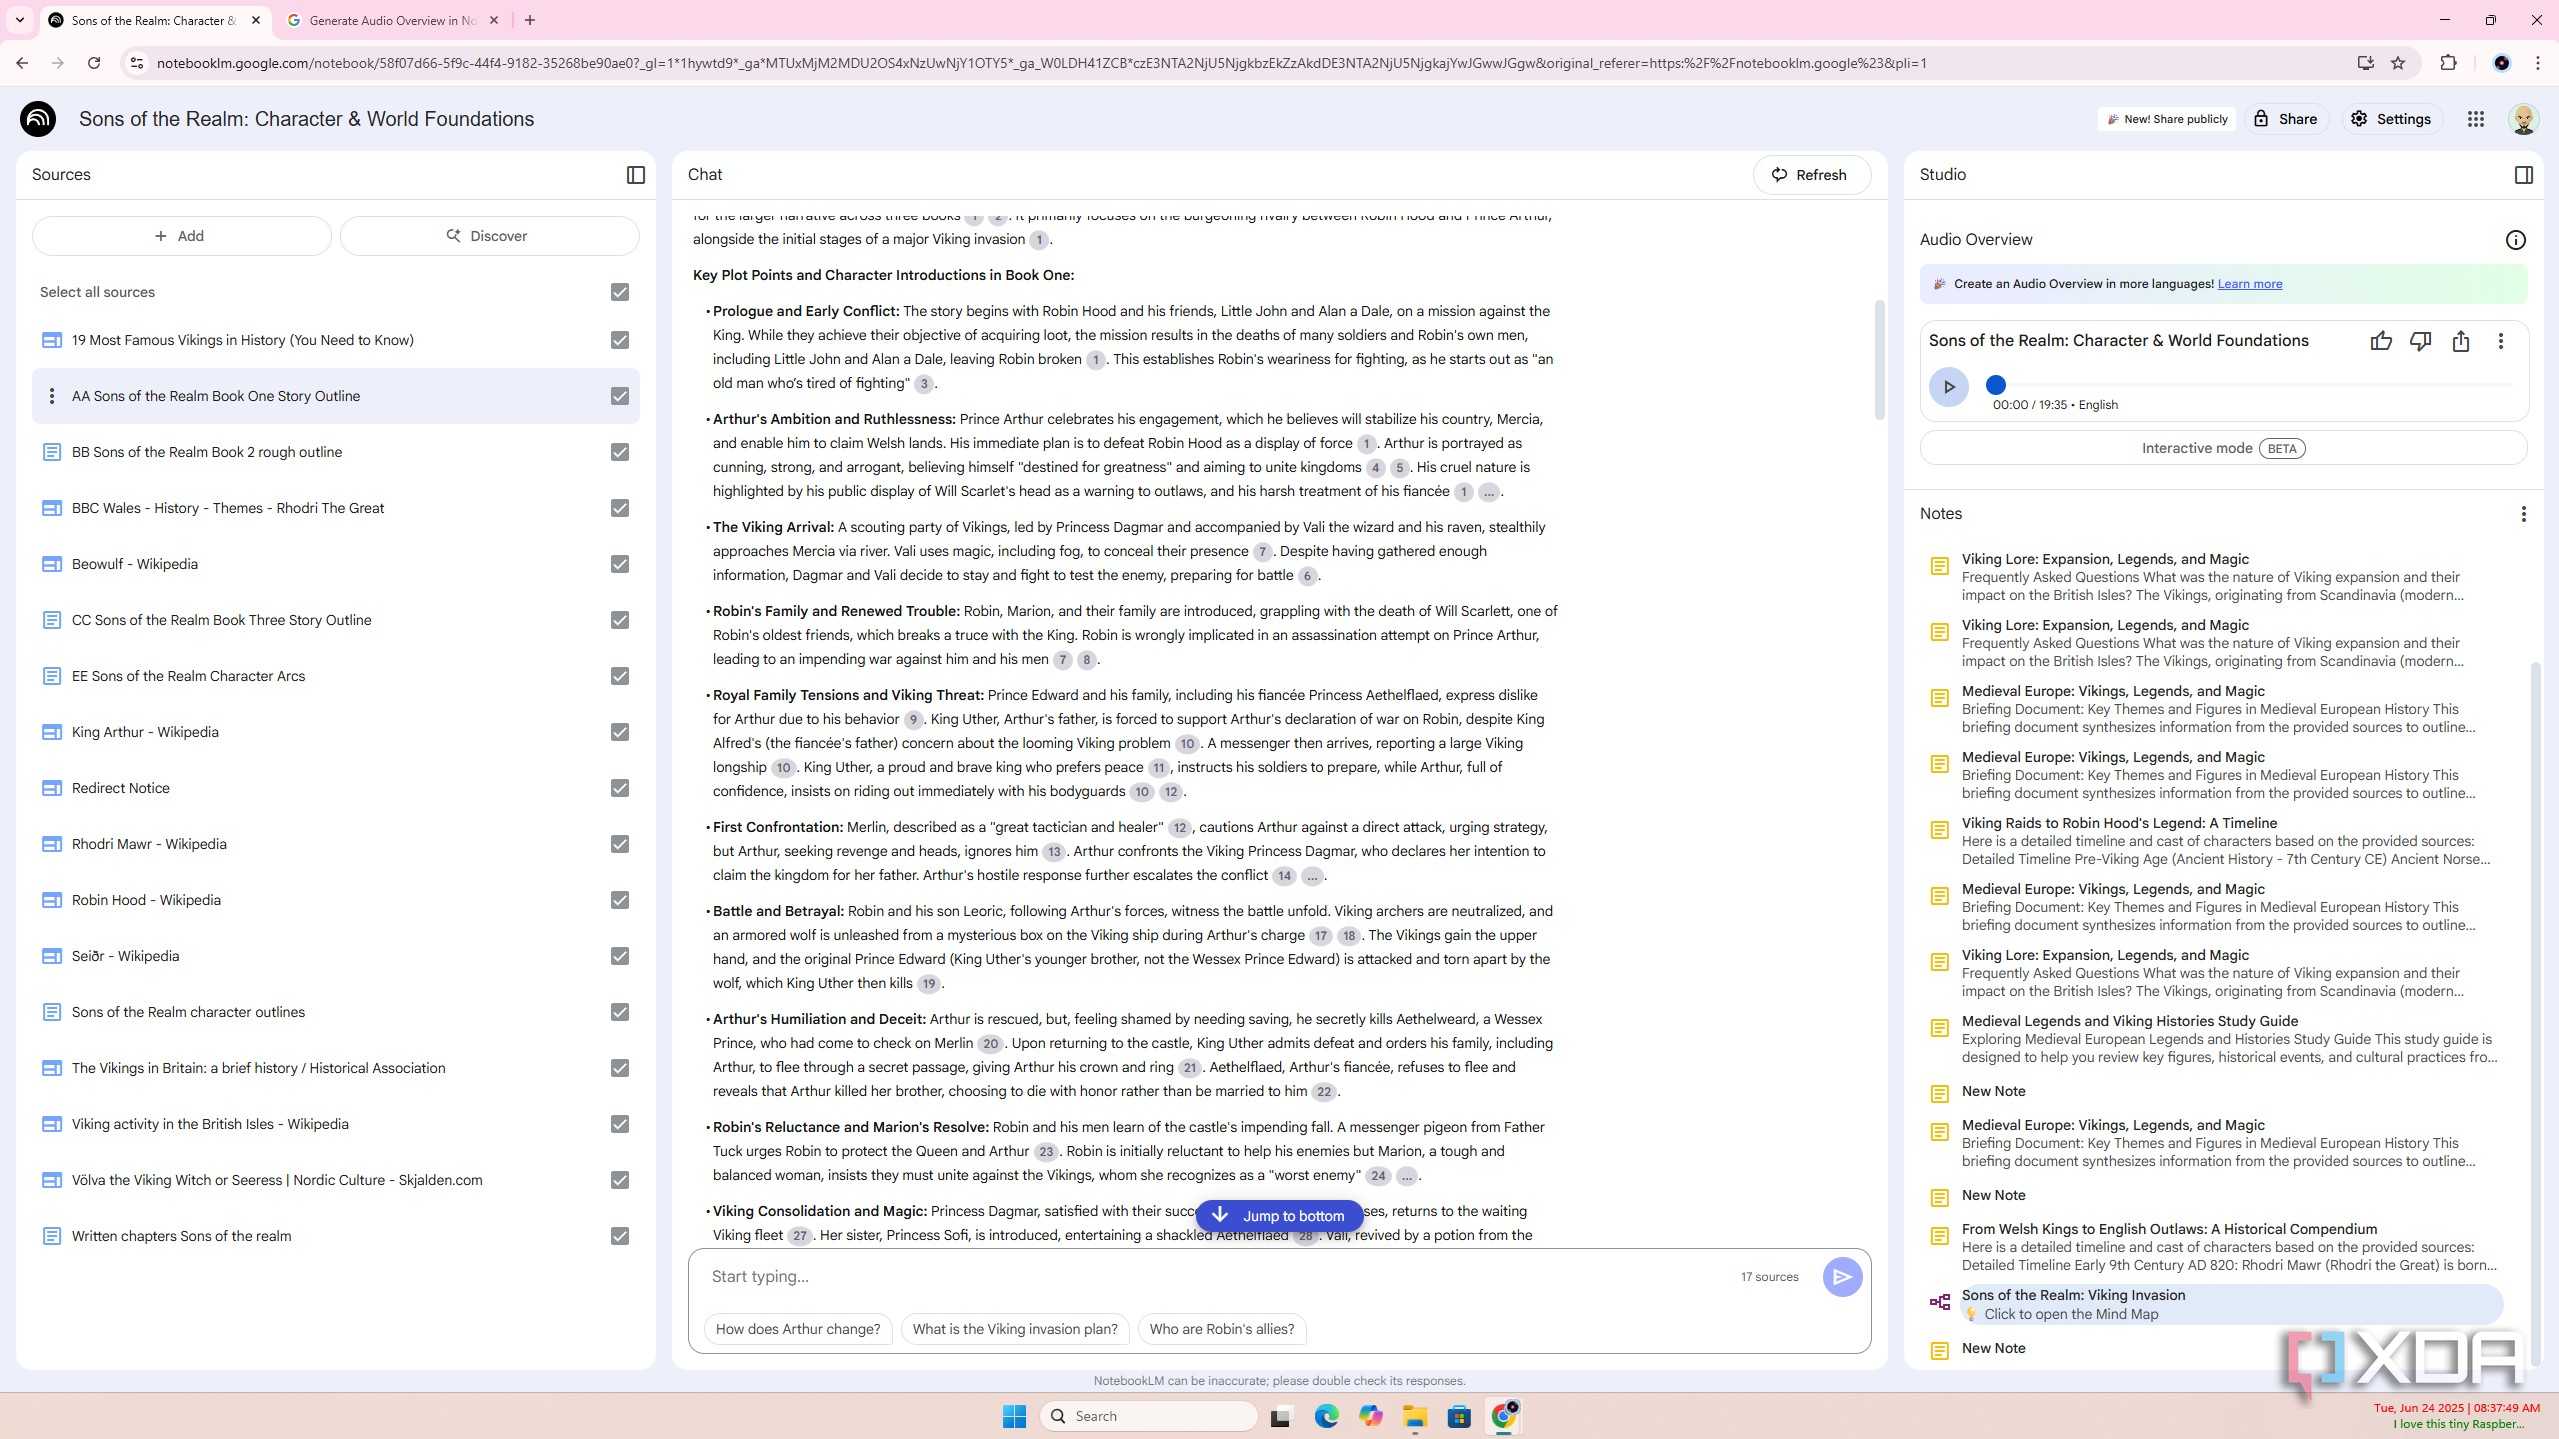The width and height of the screenshot is (2559, 1439).
Task: Reload the browser page
Action: pos(94,63)
